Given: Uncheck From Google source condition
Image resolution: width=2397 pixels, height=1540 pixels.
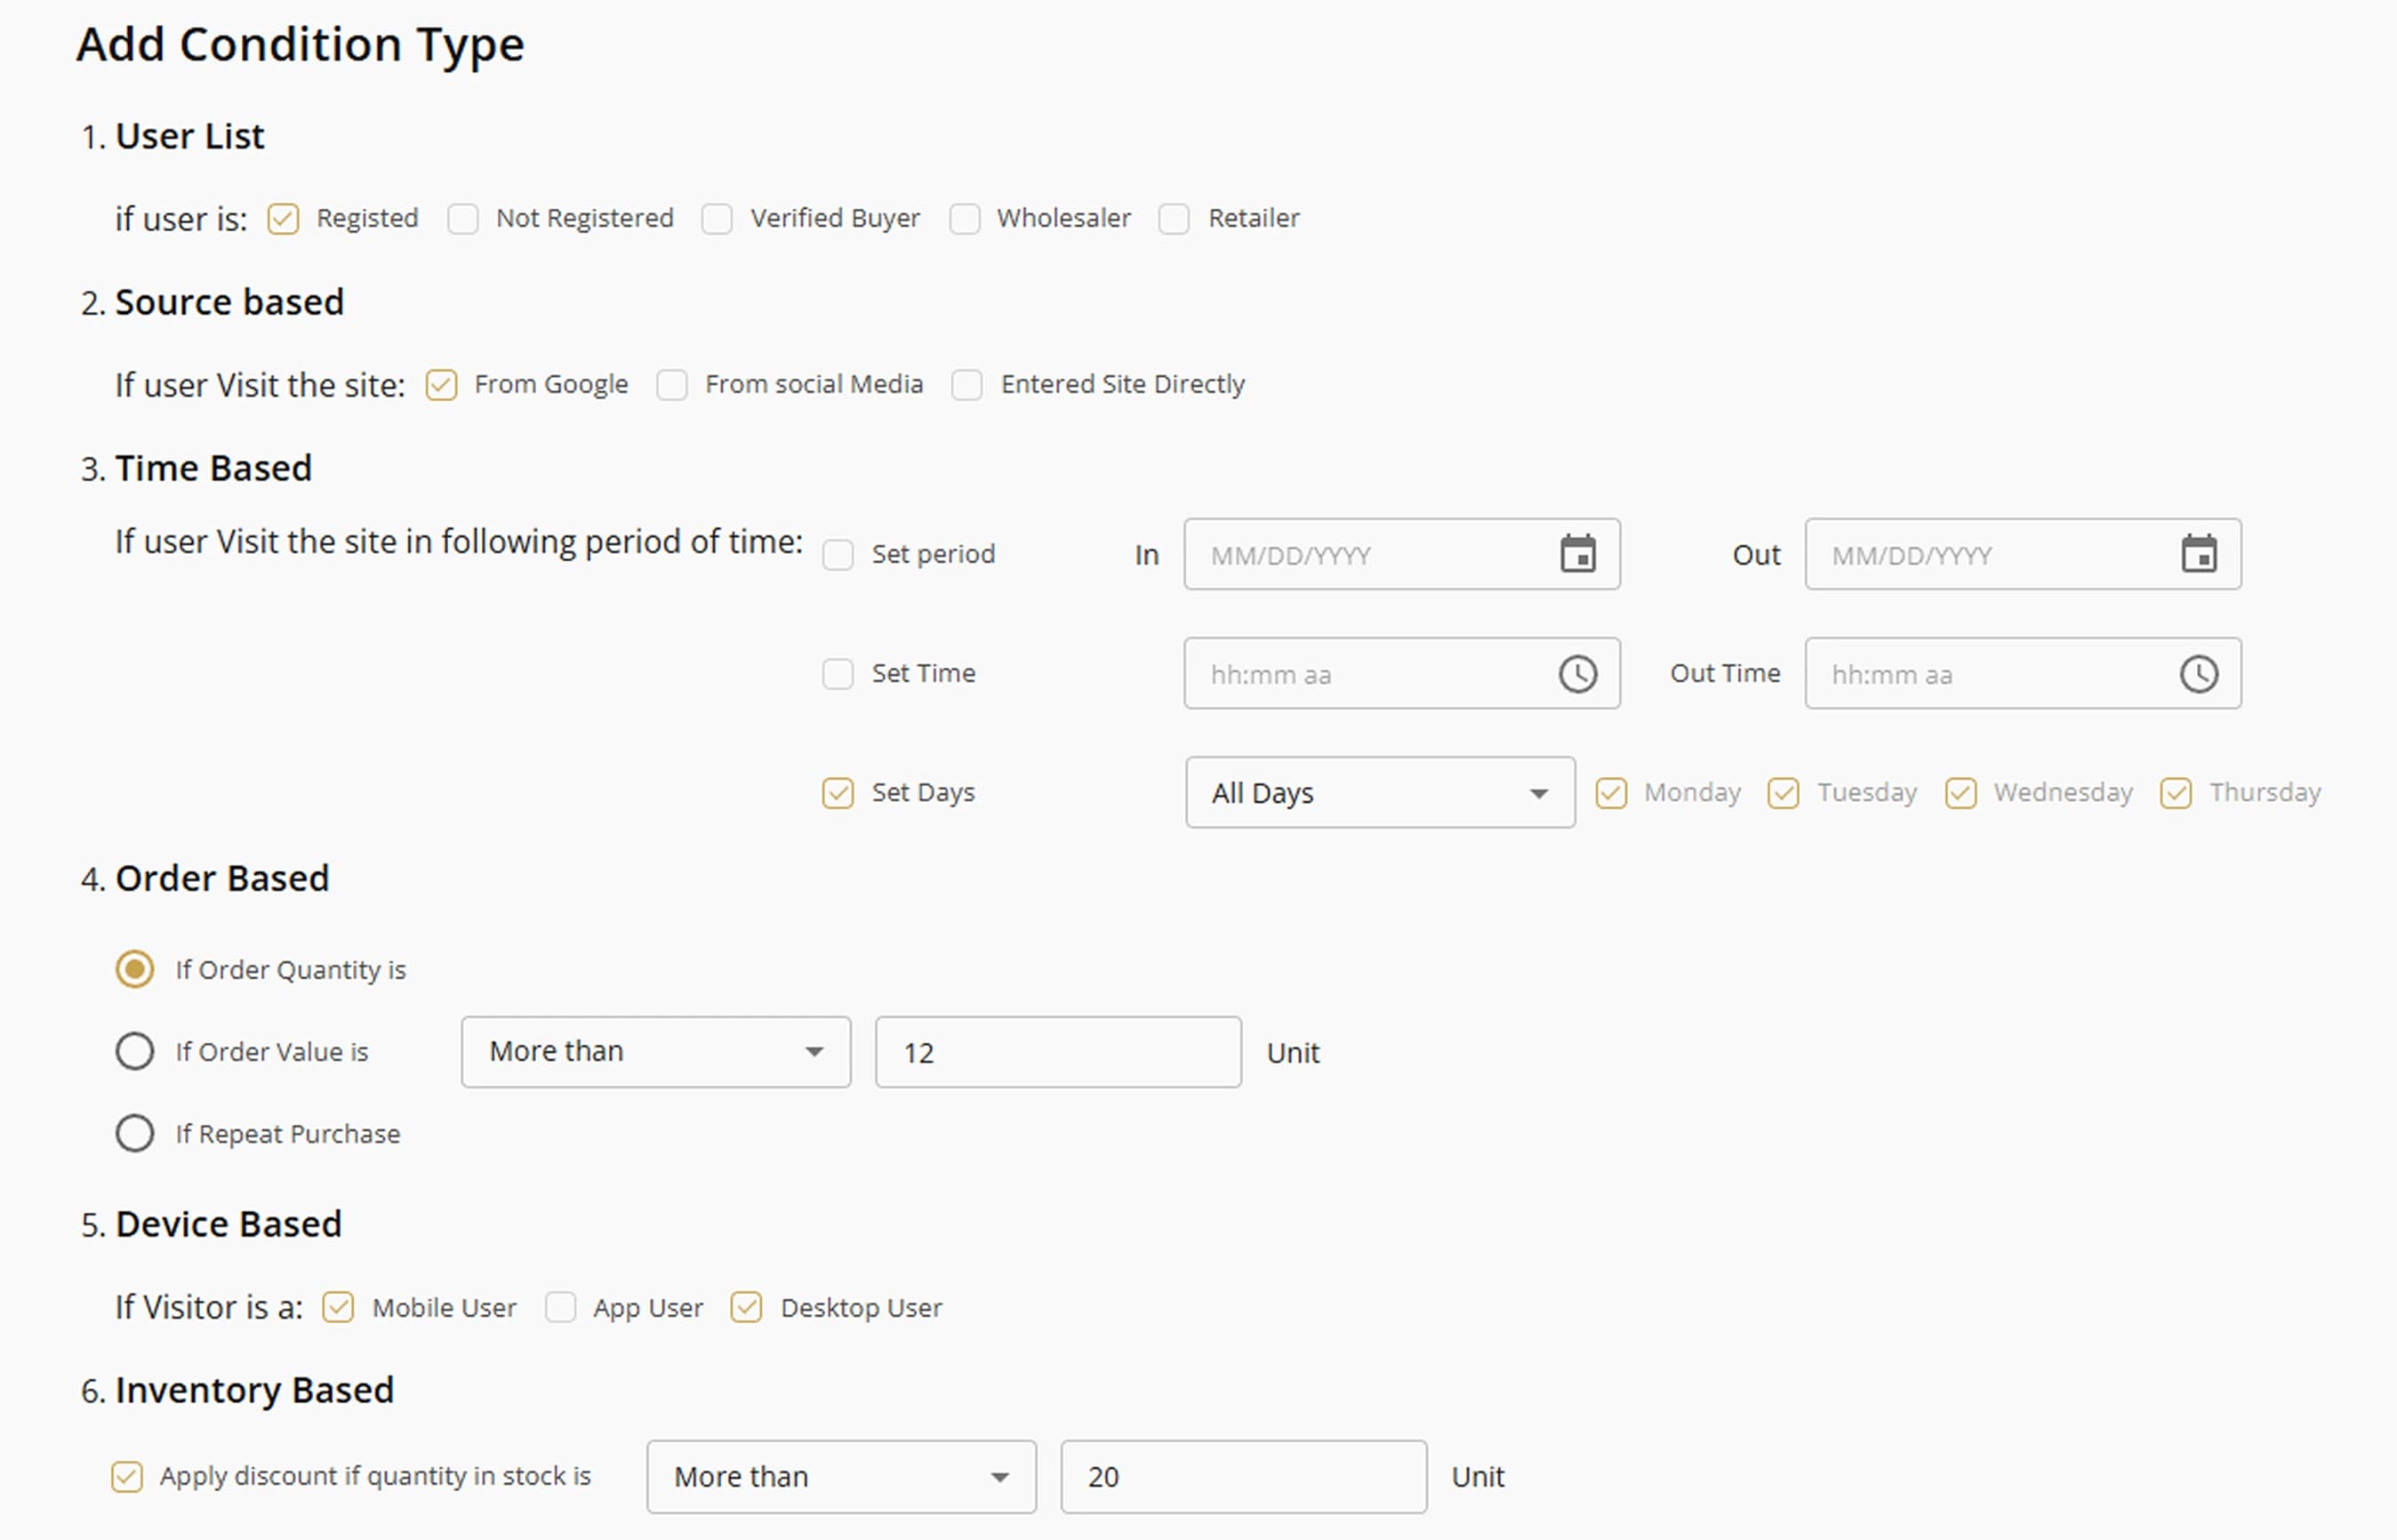Looking at the screenshot, I should [440, 384].
